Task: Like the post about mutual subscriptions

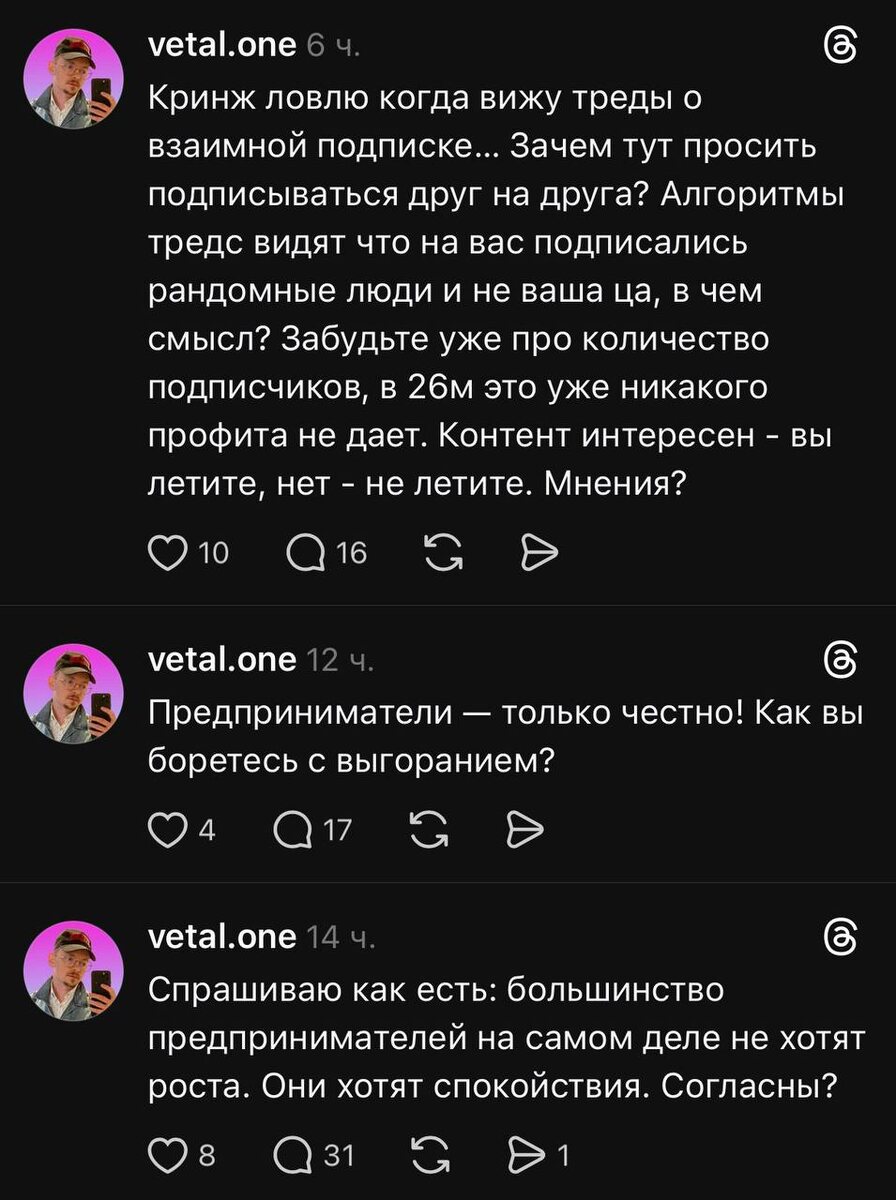Action: coord(164,551)
